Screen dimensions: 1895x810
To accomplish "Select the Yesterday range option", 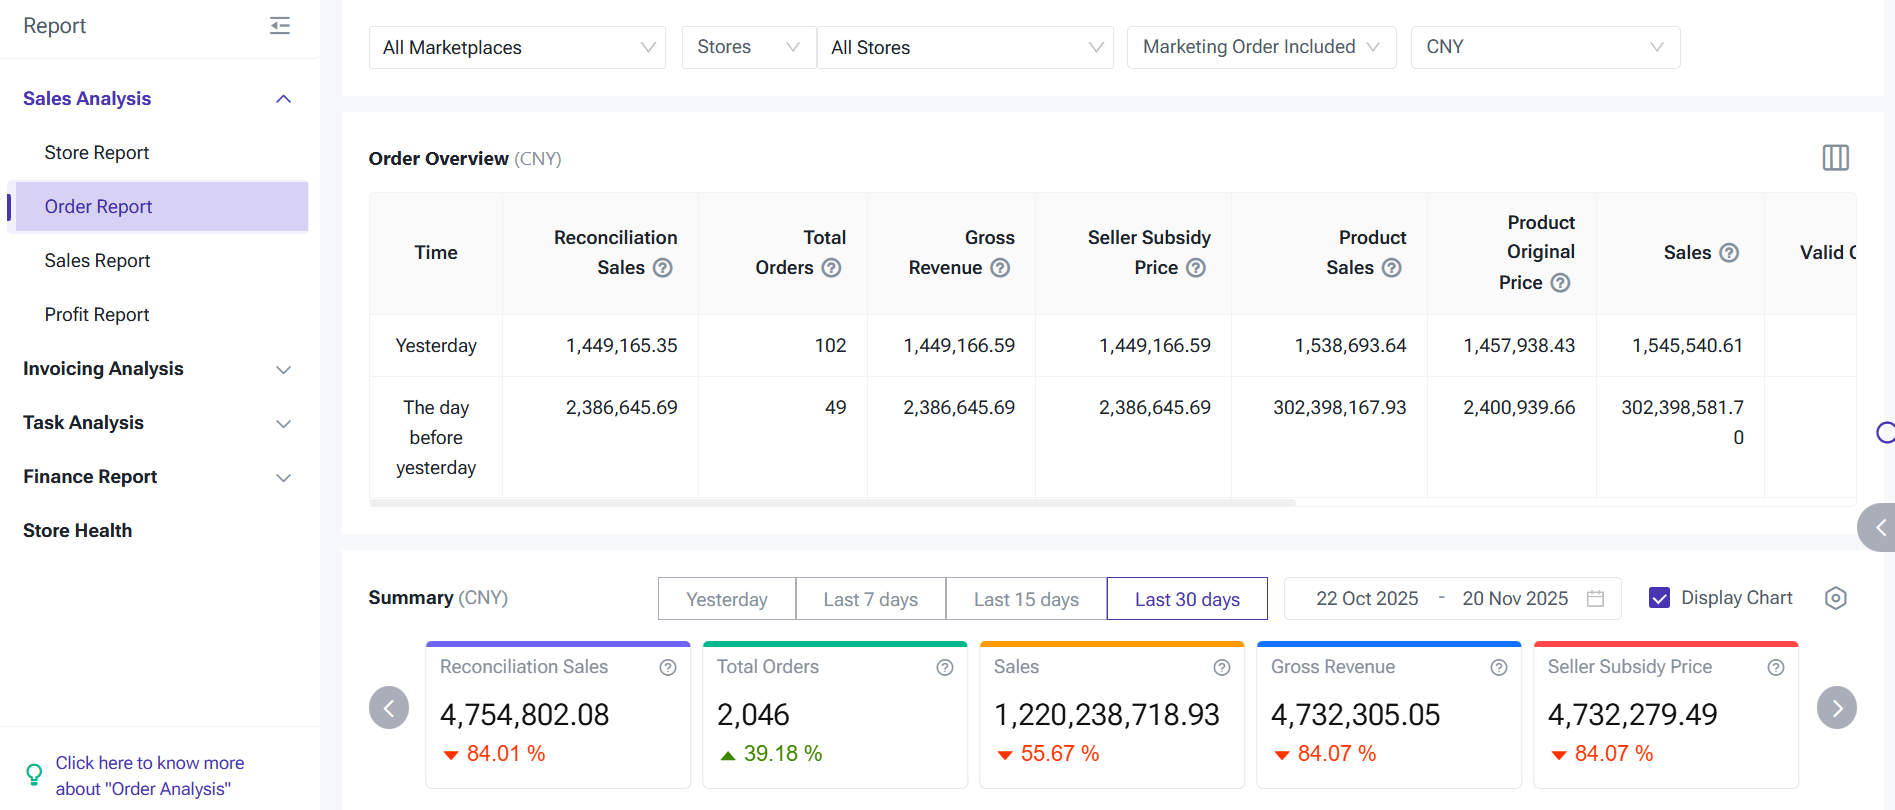I will pos(726,599).
